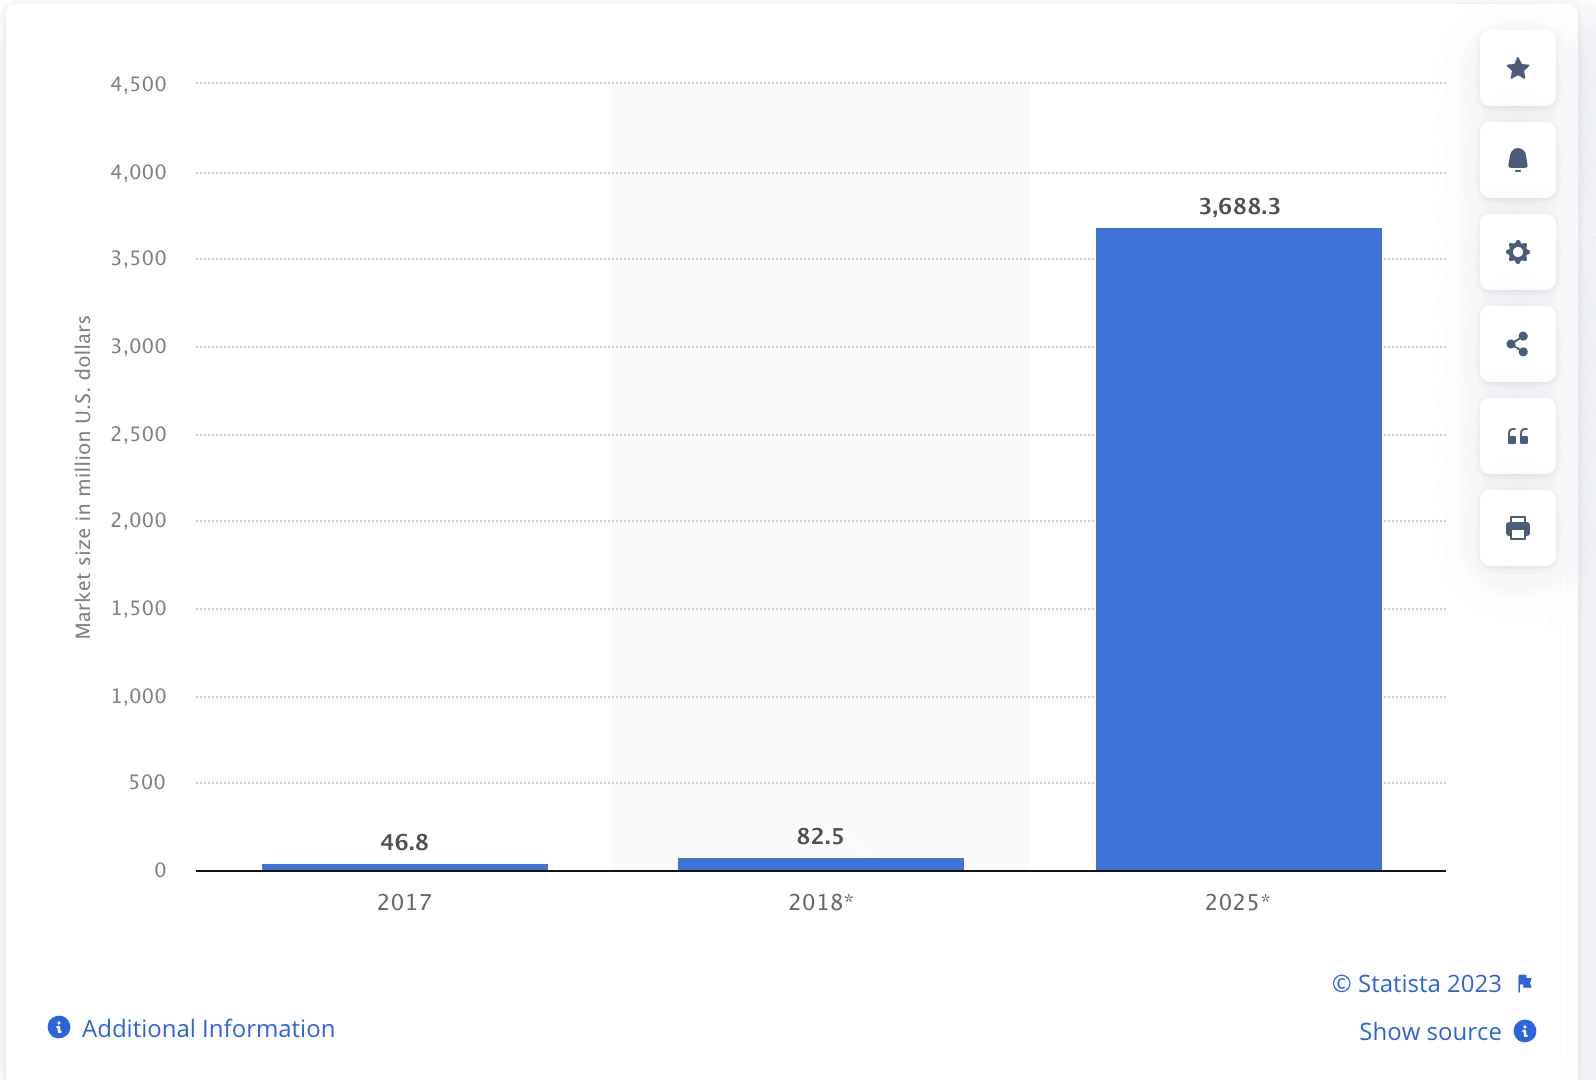
Task: Click the 2018* x-axis label
Action: point(821,902)
